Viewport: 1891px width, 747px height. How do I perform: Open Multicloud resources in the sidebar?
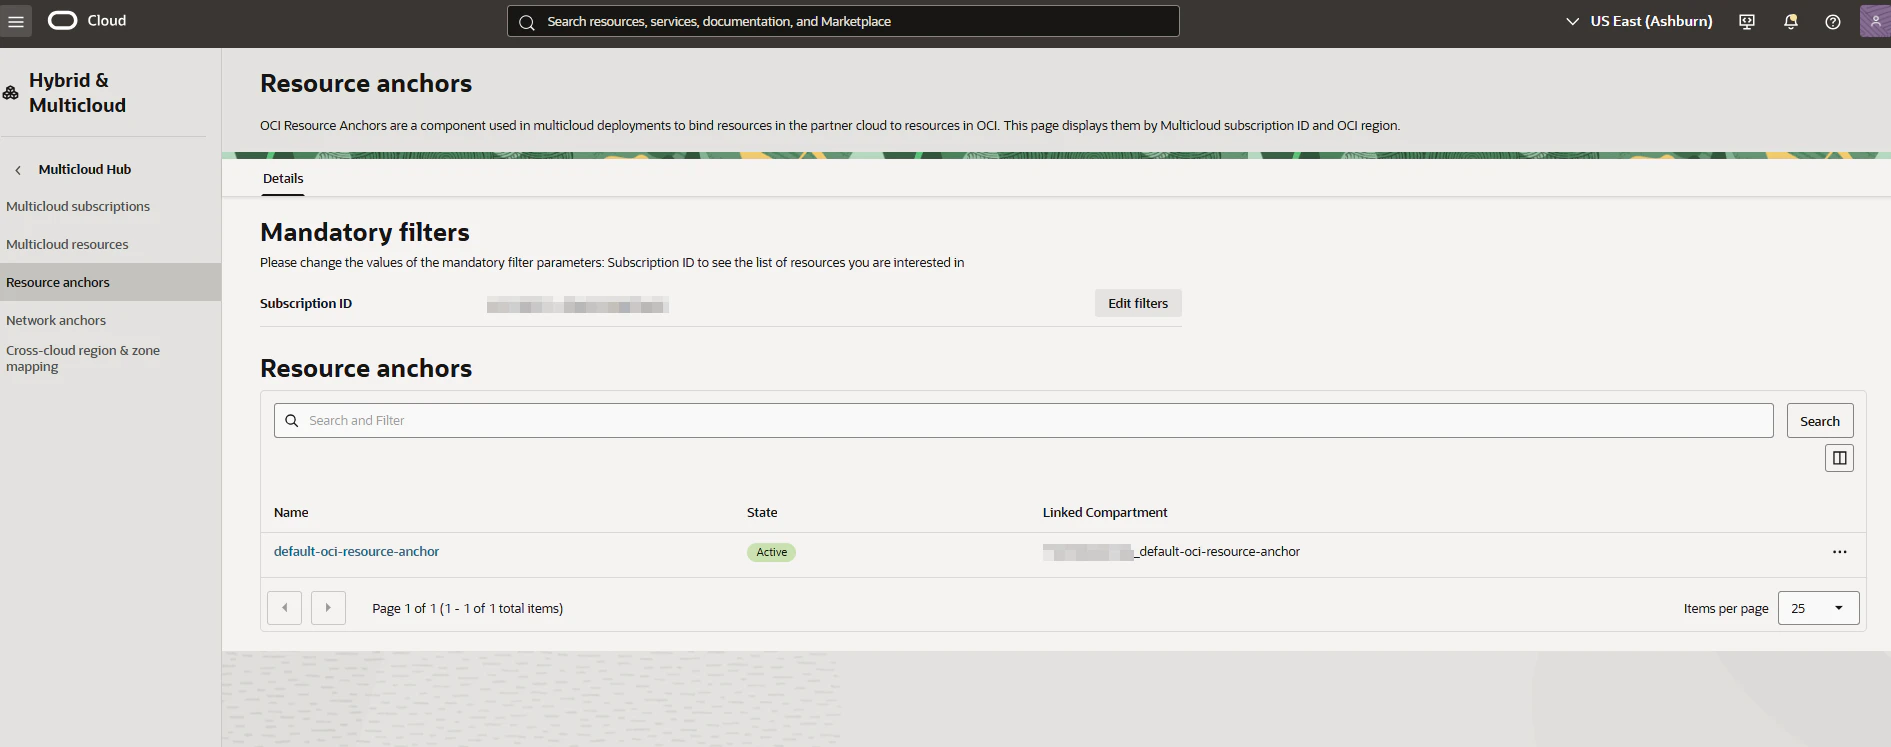67,244
